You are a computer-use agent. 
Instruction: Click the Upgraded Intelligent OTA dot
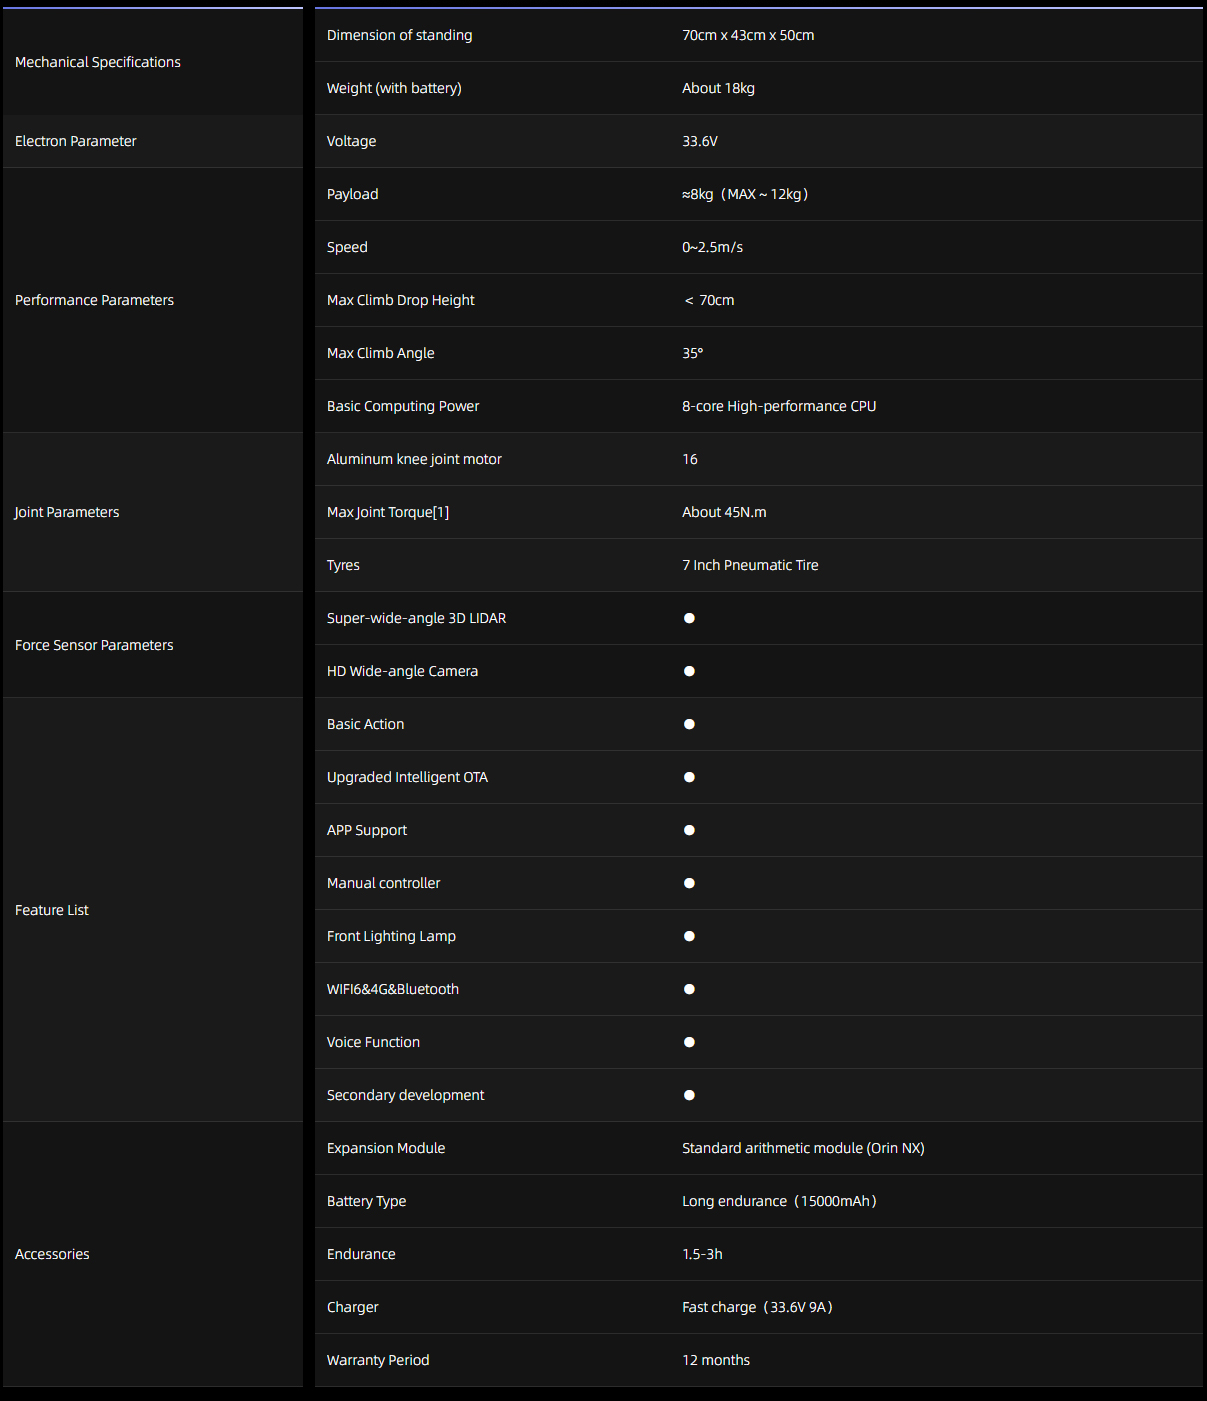[x=689, y=777]
